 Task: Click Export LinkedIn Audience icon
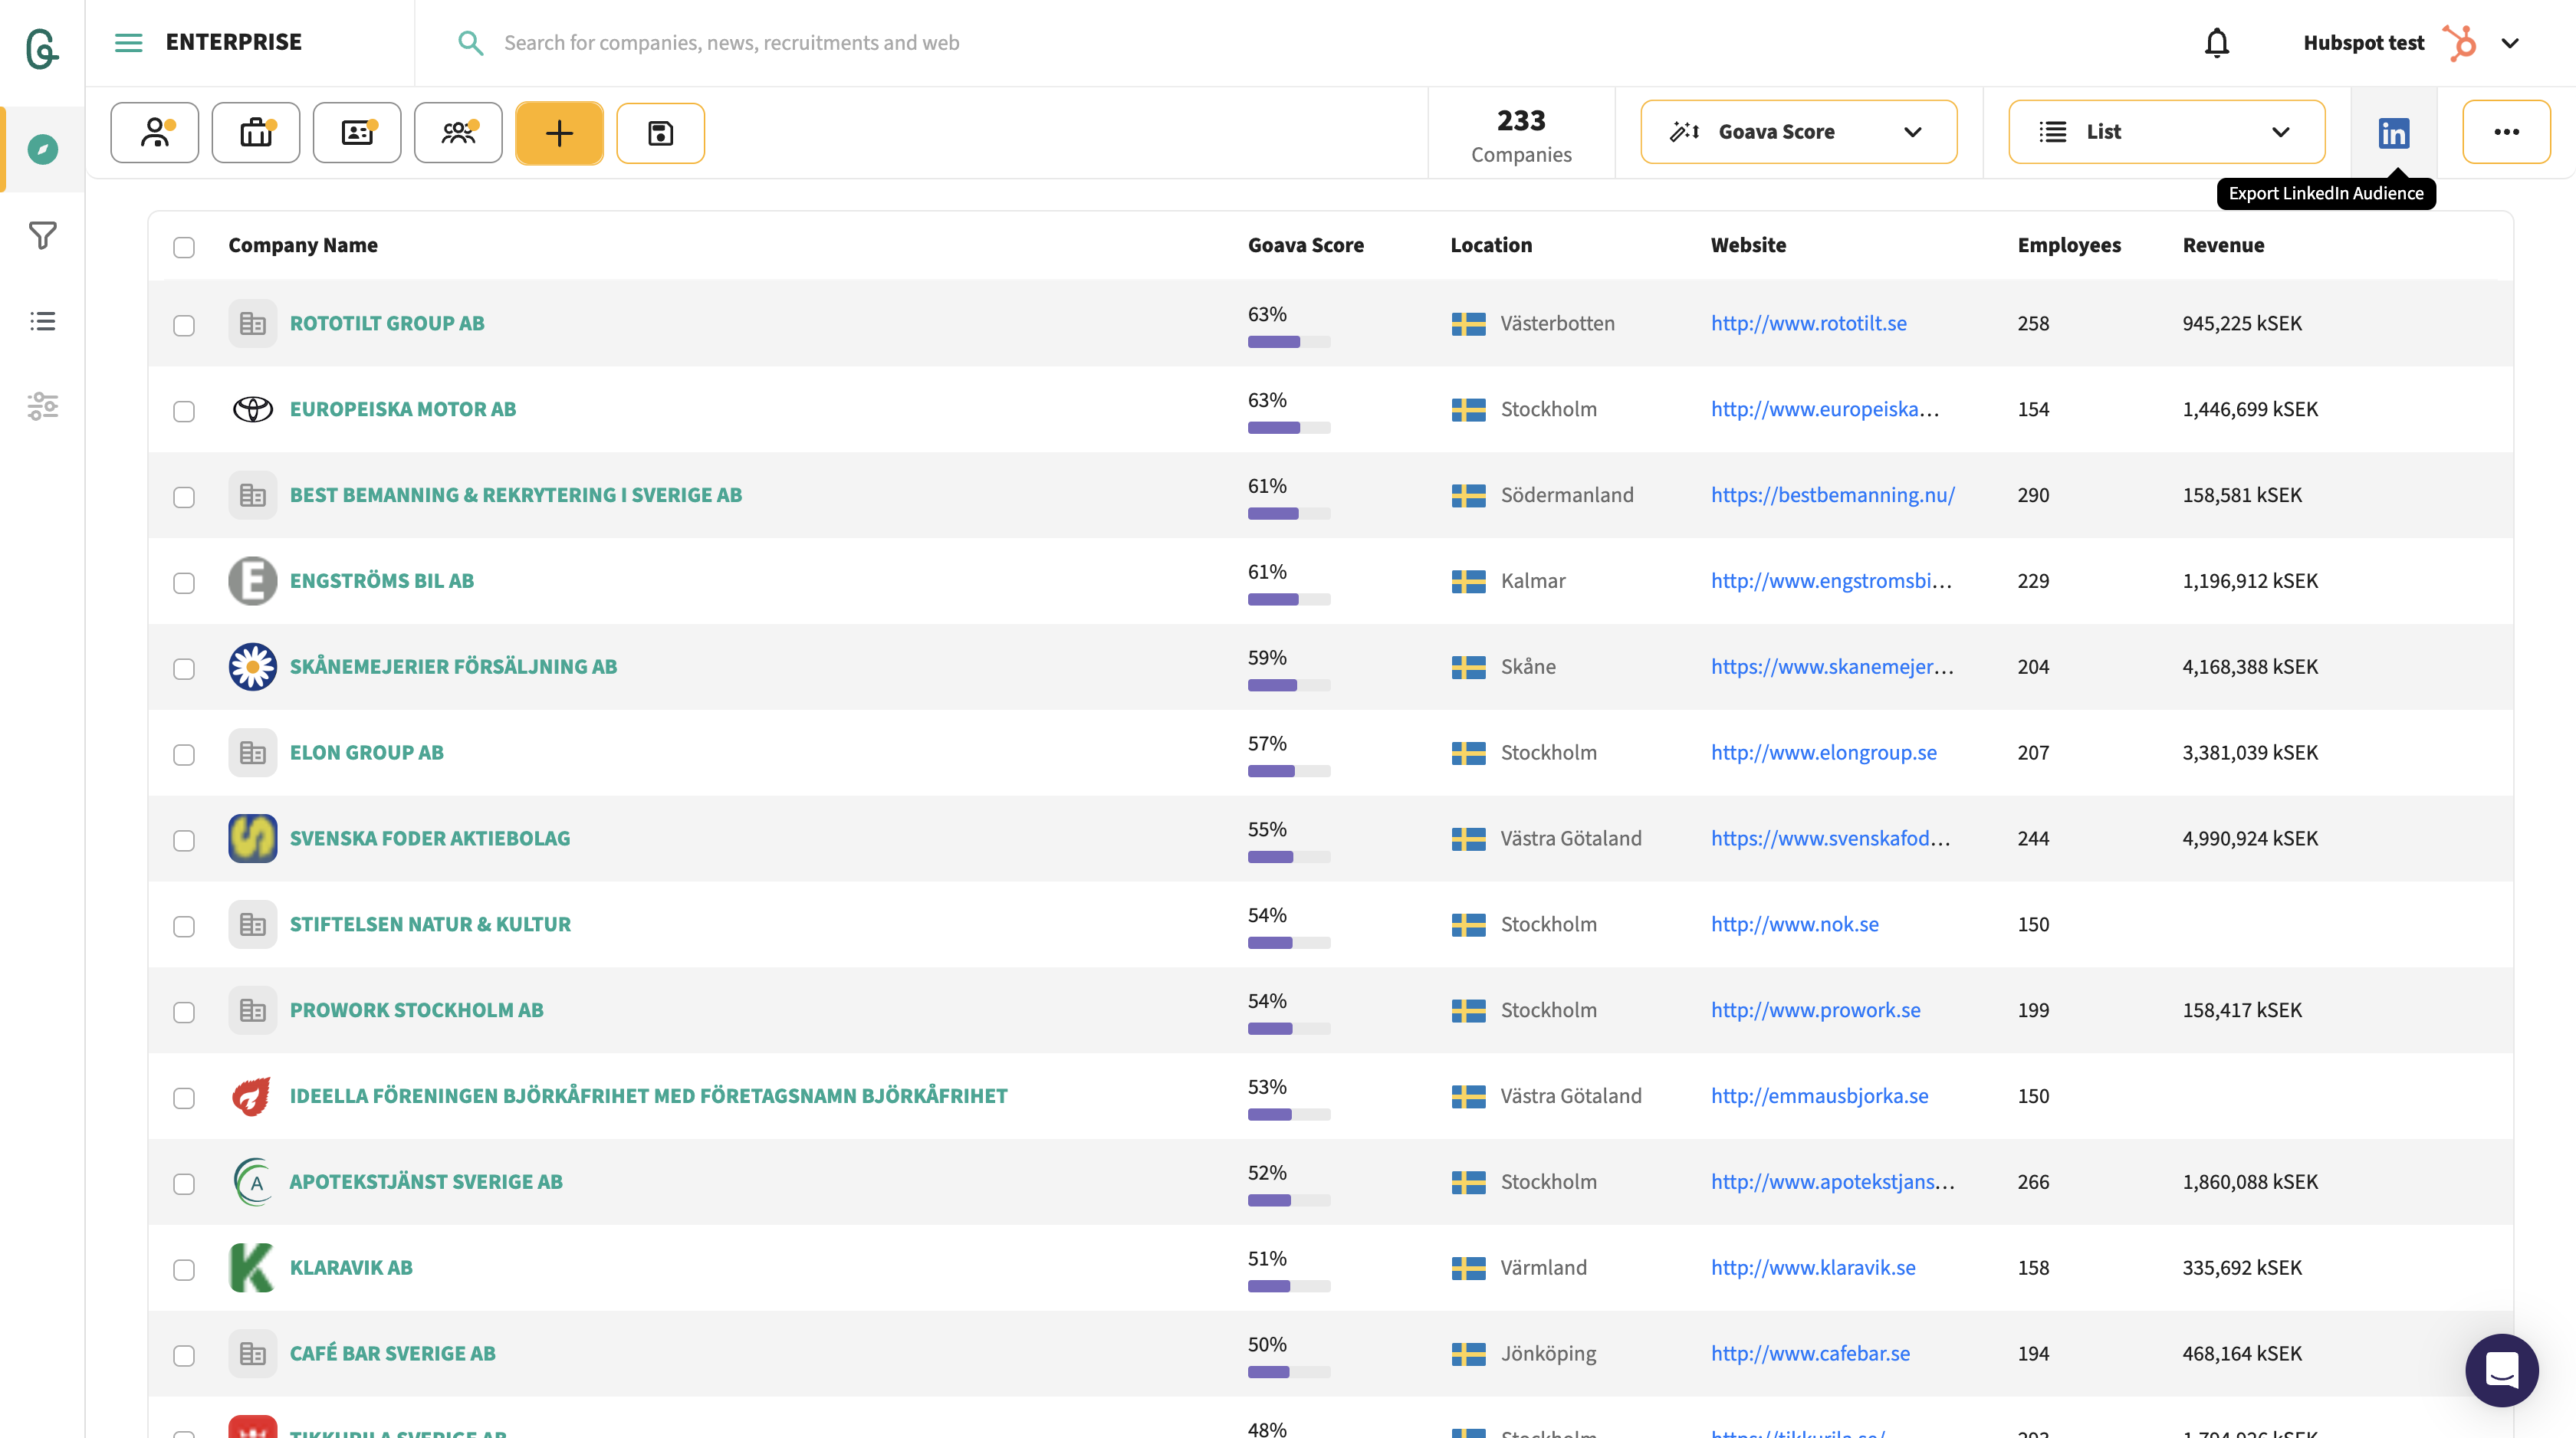point(2393,132)
